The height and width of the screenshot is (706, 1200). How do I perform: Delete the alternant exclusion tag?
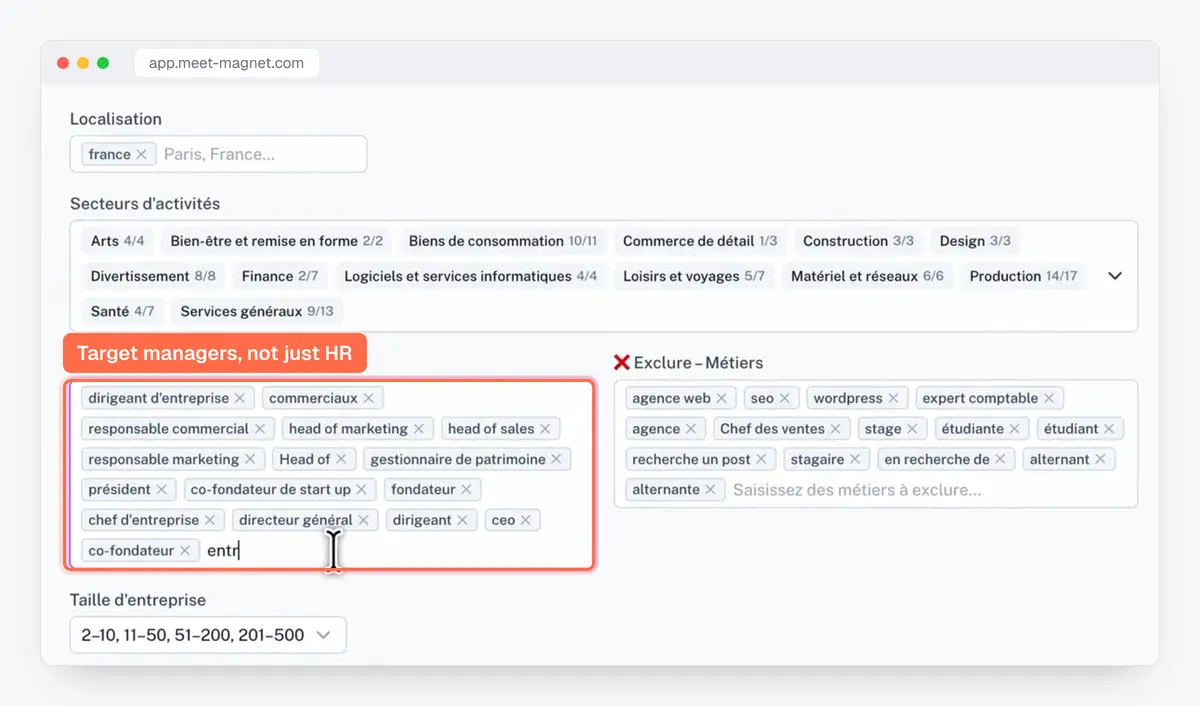point(1100,459)
